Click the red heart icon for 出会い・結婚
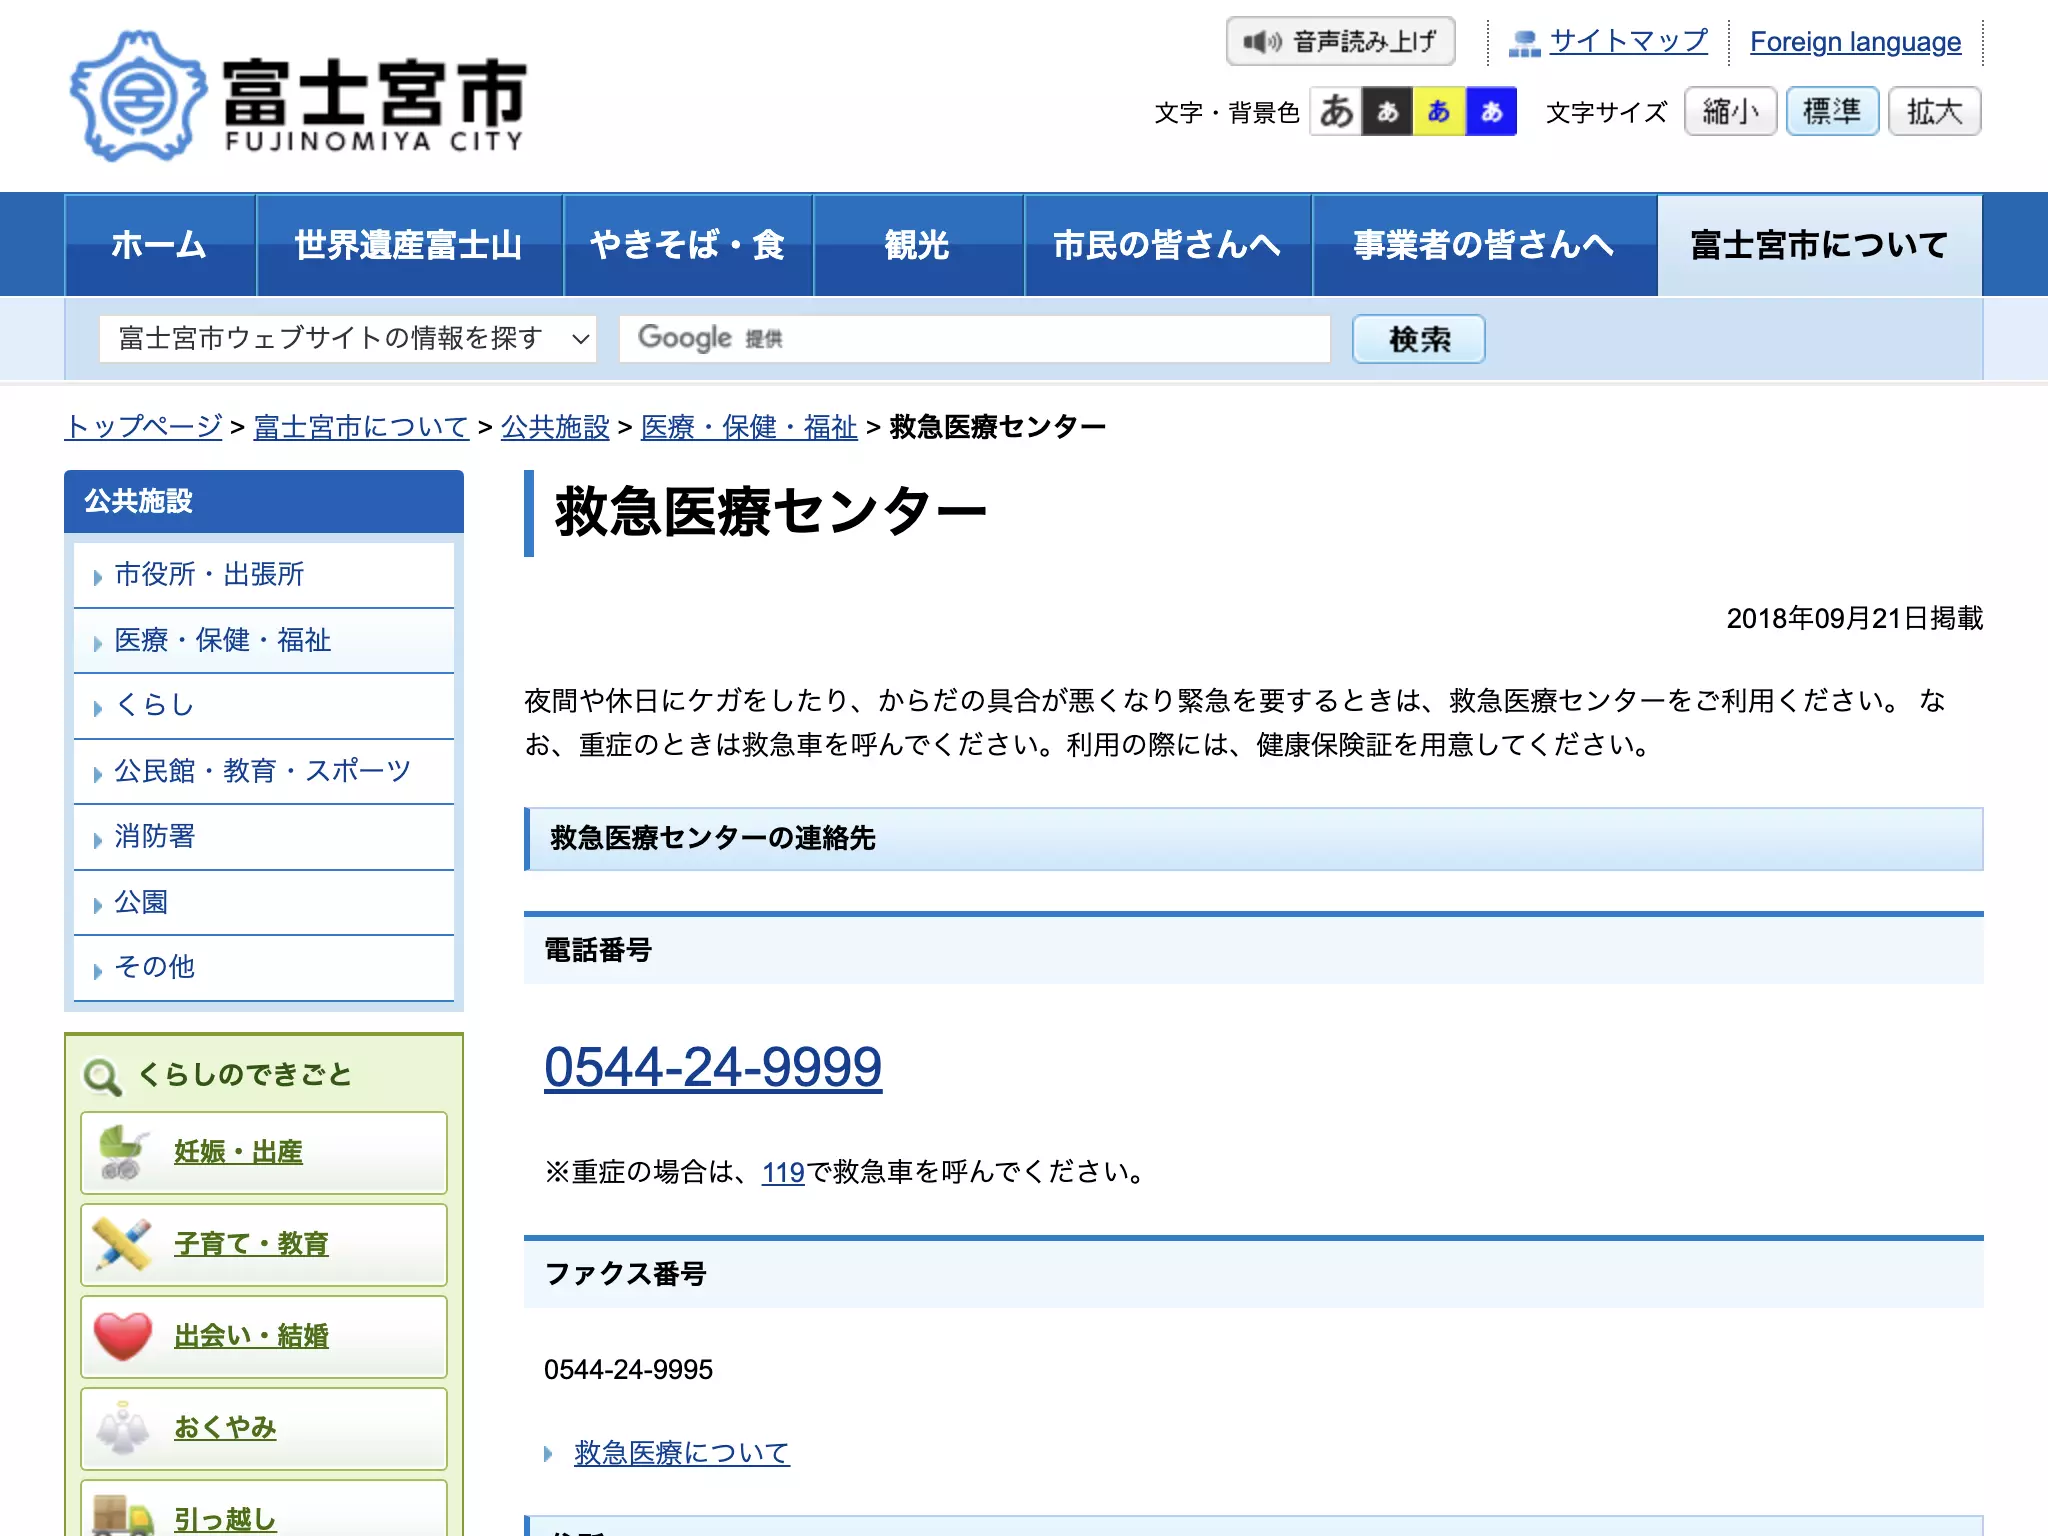This screenshot has height=1536, width=2048. click(123, 1336)
